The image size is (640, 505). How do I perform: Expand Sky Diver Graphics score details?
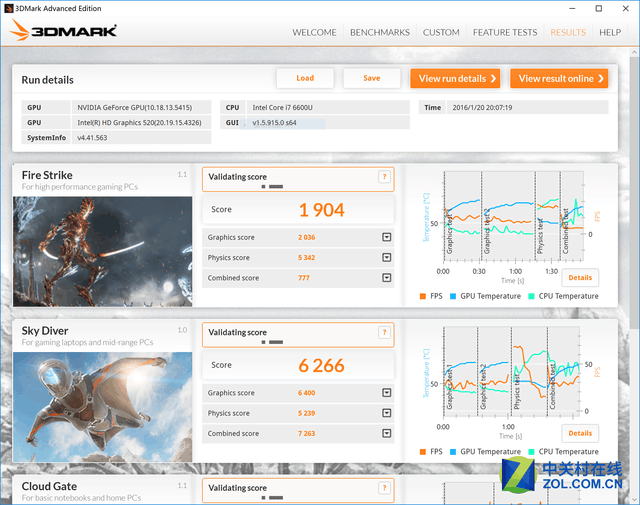click(387, 393)
